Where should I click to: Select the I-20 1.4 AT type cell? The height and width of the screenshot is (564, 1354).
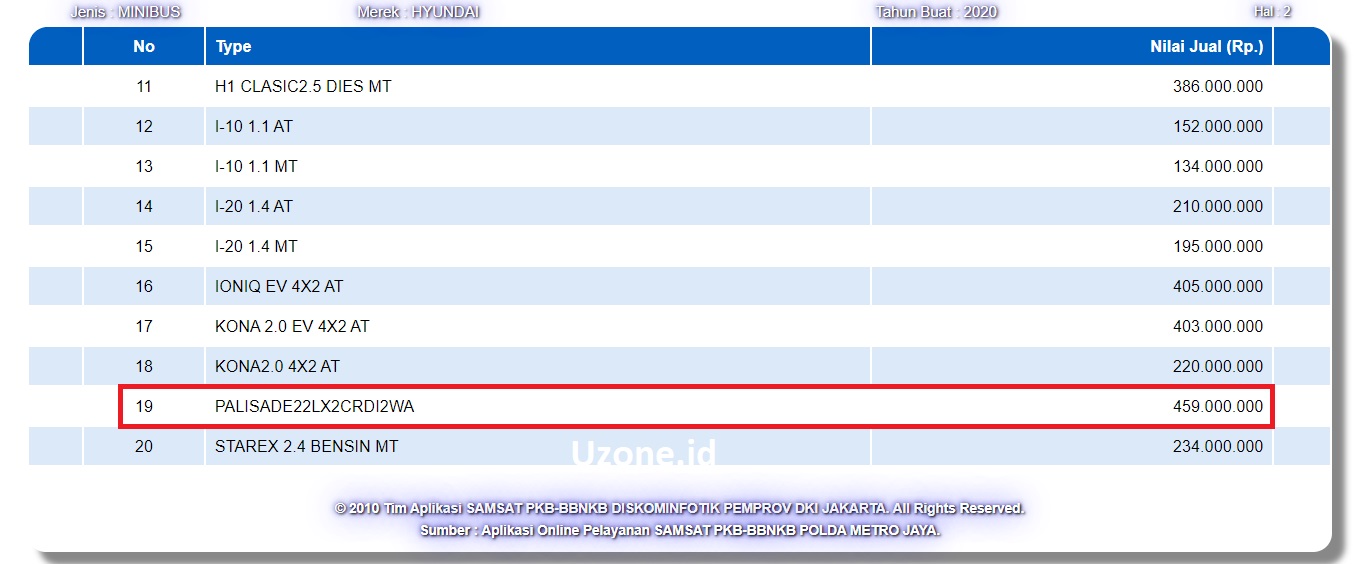pyautogui.click(x=538, y=207)
